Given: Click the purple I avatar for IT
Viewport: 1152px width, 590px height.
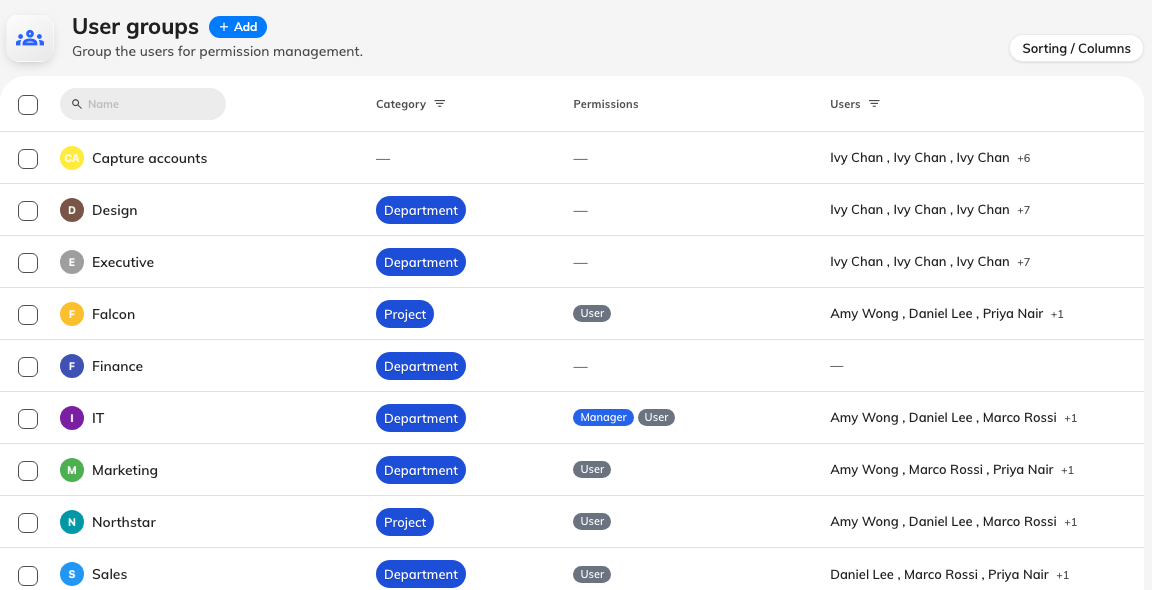Looking at the screenshot, I should 72,418.
